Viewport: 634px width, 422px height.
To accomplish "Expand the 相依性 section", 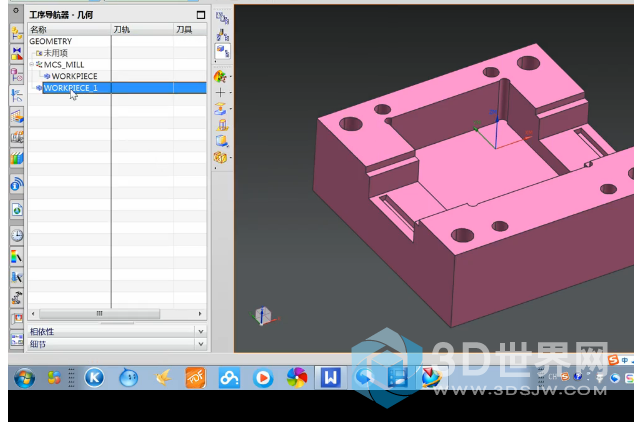I will coord(201,331).
